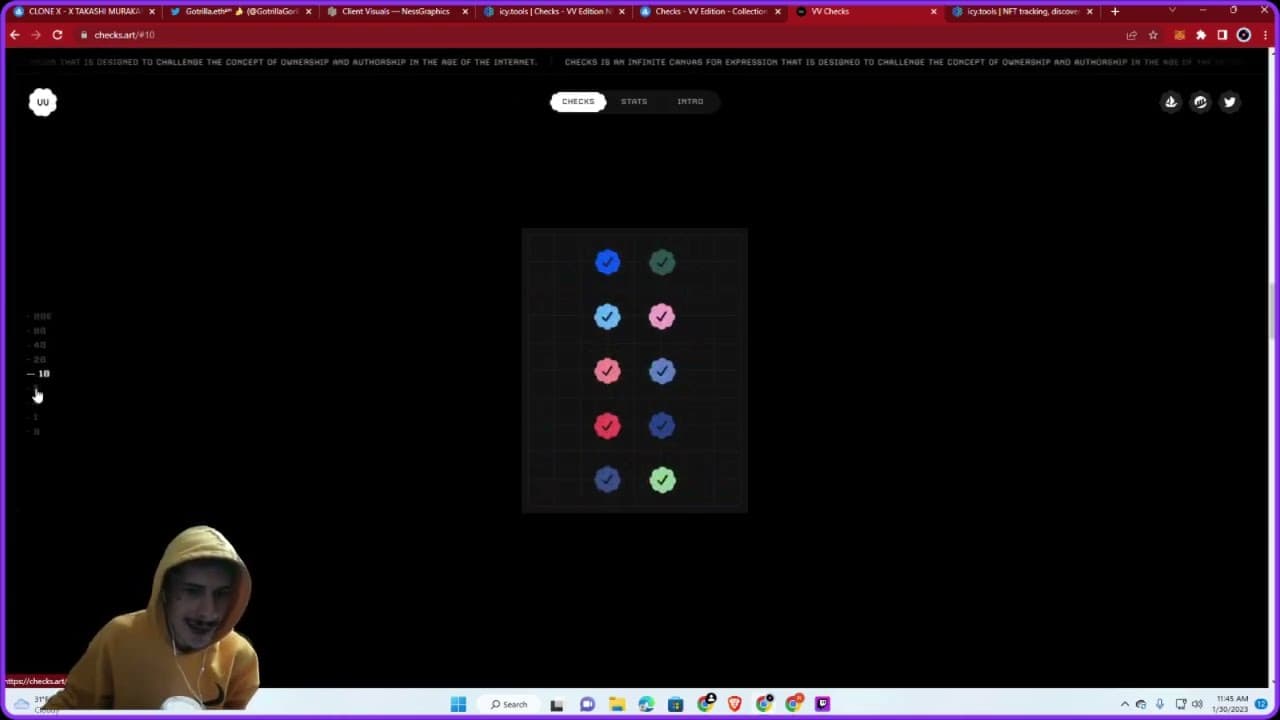The width and height of the screenshot is (1280, 720).
Task: Switch to the STATS tab
Action: pos(634,101)
